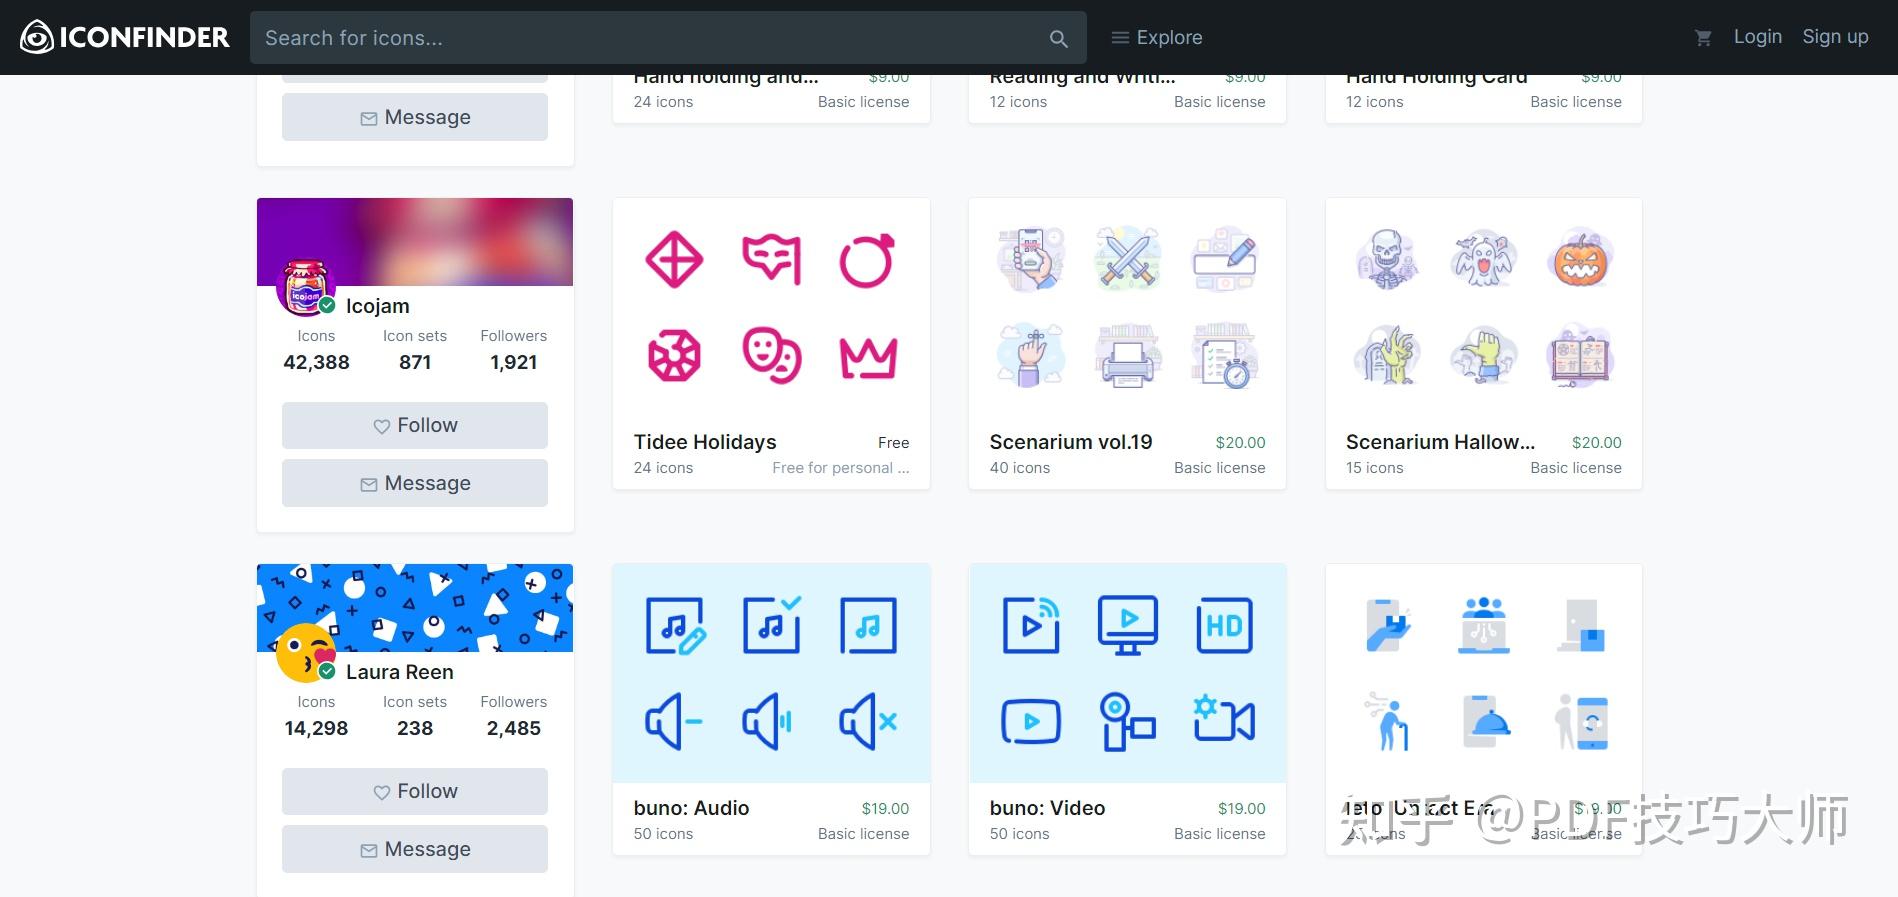Click the top Message button above Icojam
Image resolution: width=1898 pixels, height=897 pixels.
415,117
